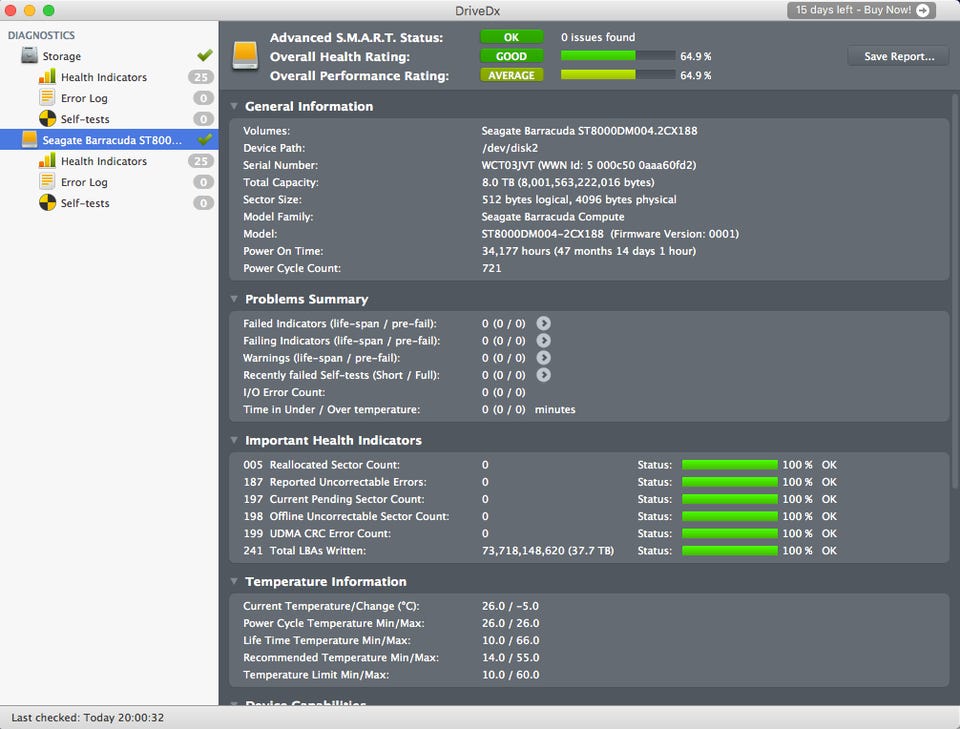Click the crash-test icon beside Storage Self-tests

pos(47,119)
